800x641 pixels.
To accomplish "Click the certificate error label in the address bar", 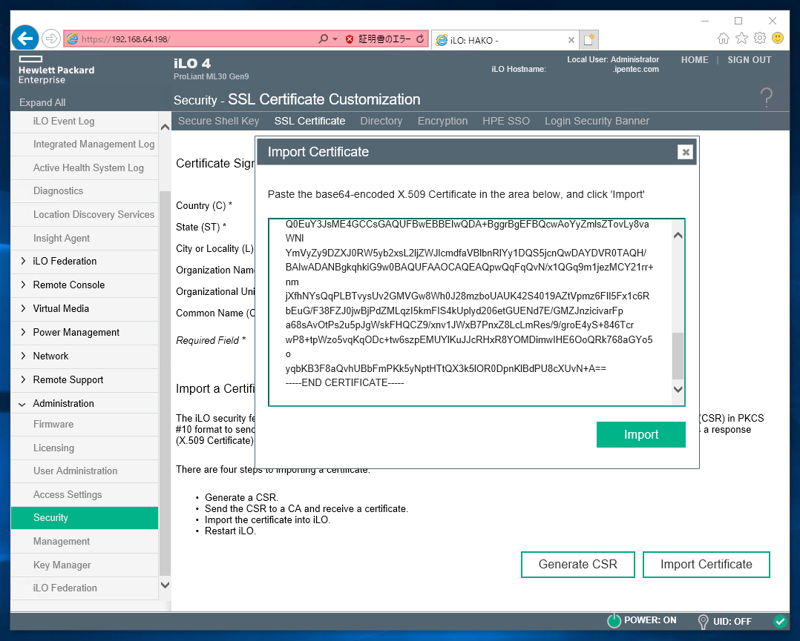I will [x=384, y=39].
